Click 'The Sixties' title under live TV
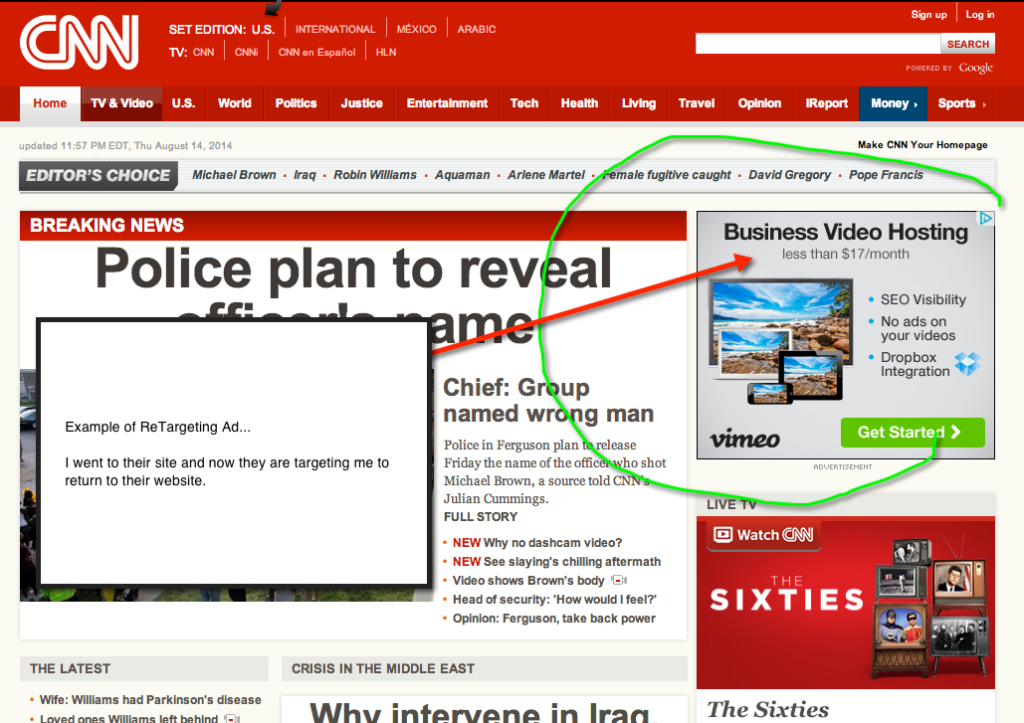 768,709
